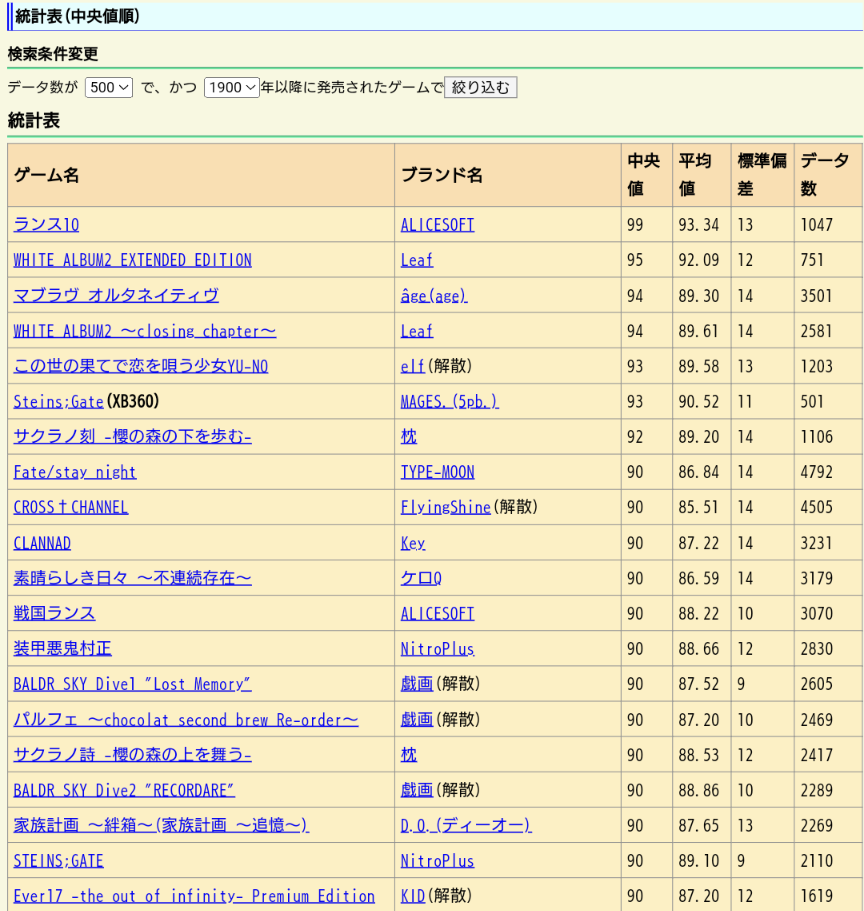This screenshot has height=911, width=864.
Task: Open Leaf brand in WHITE ALBUM2 EXTENDED row
Action: (417, 260)
